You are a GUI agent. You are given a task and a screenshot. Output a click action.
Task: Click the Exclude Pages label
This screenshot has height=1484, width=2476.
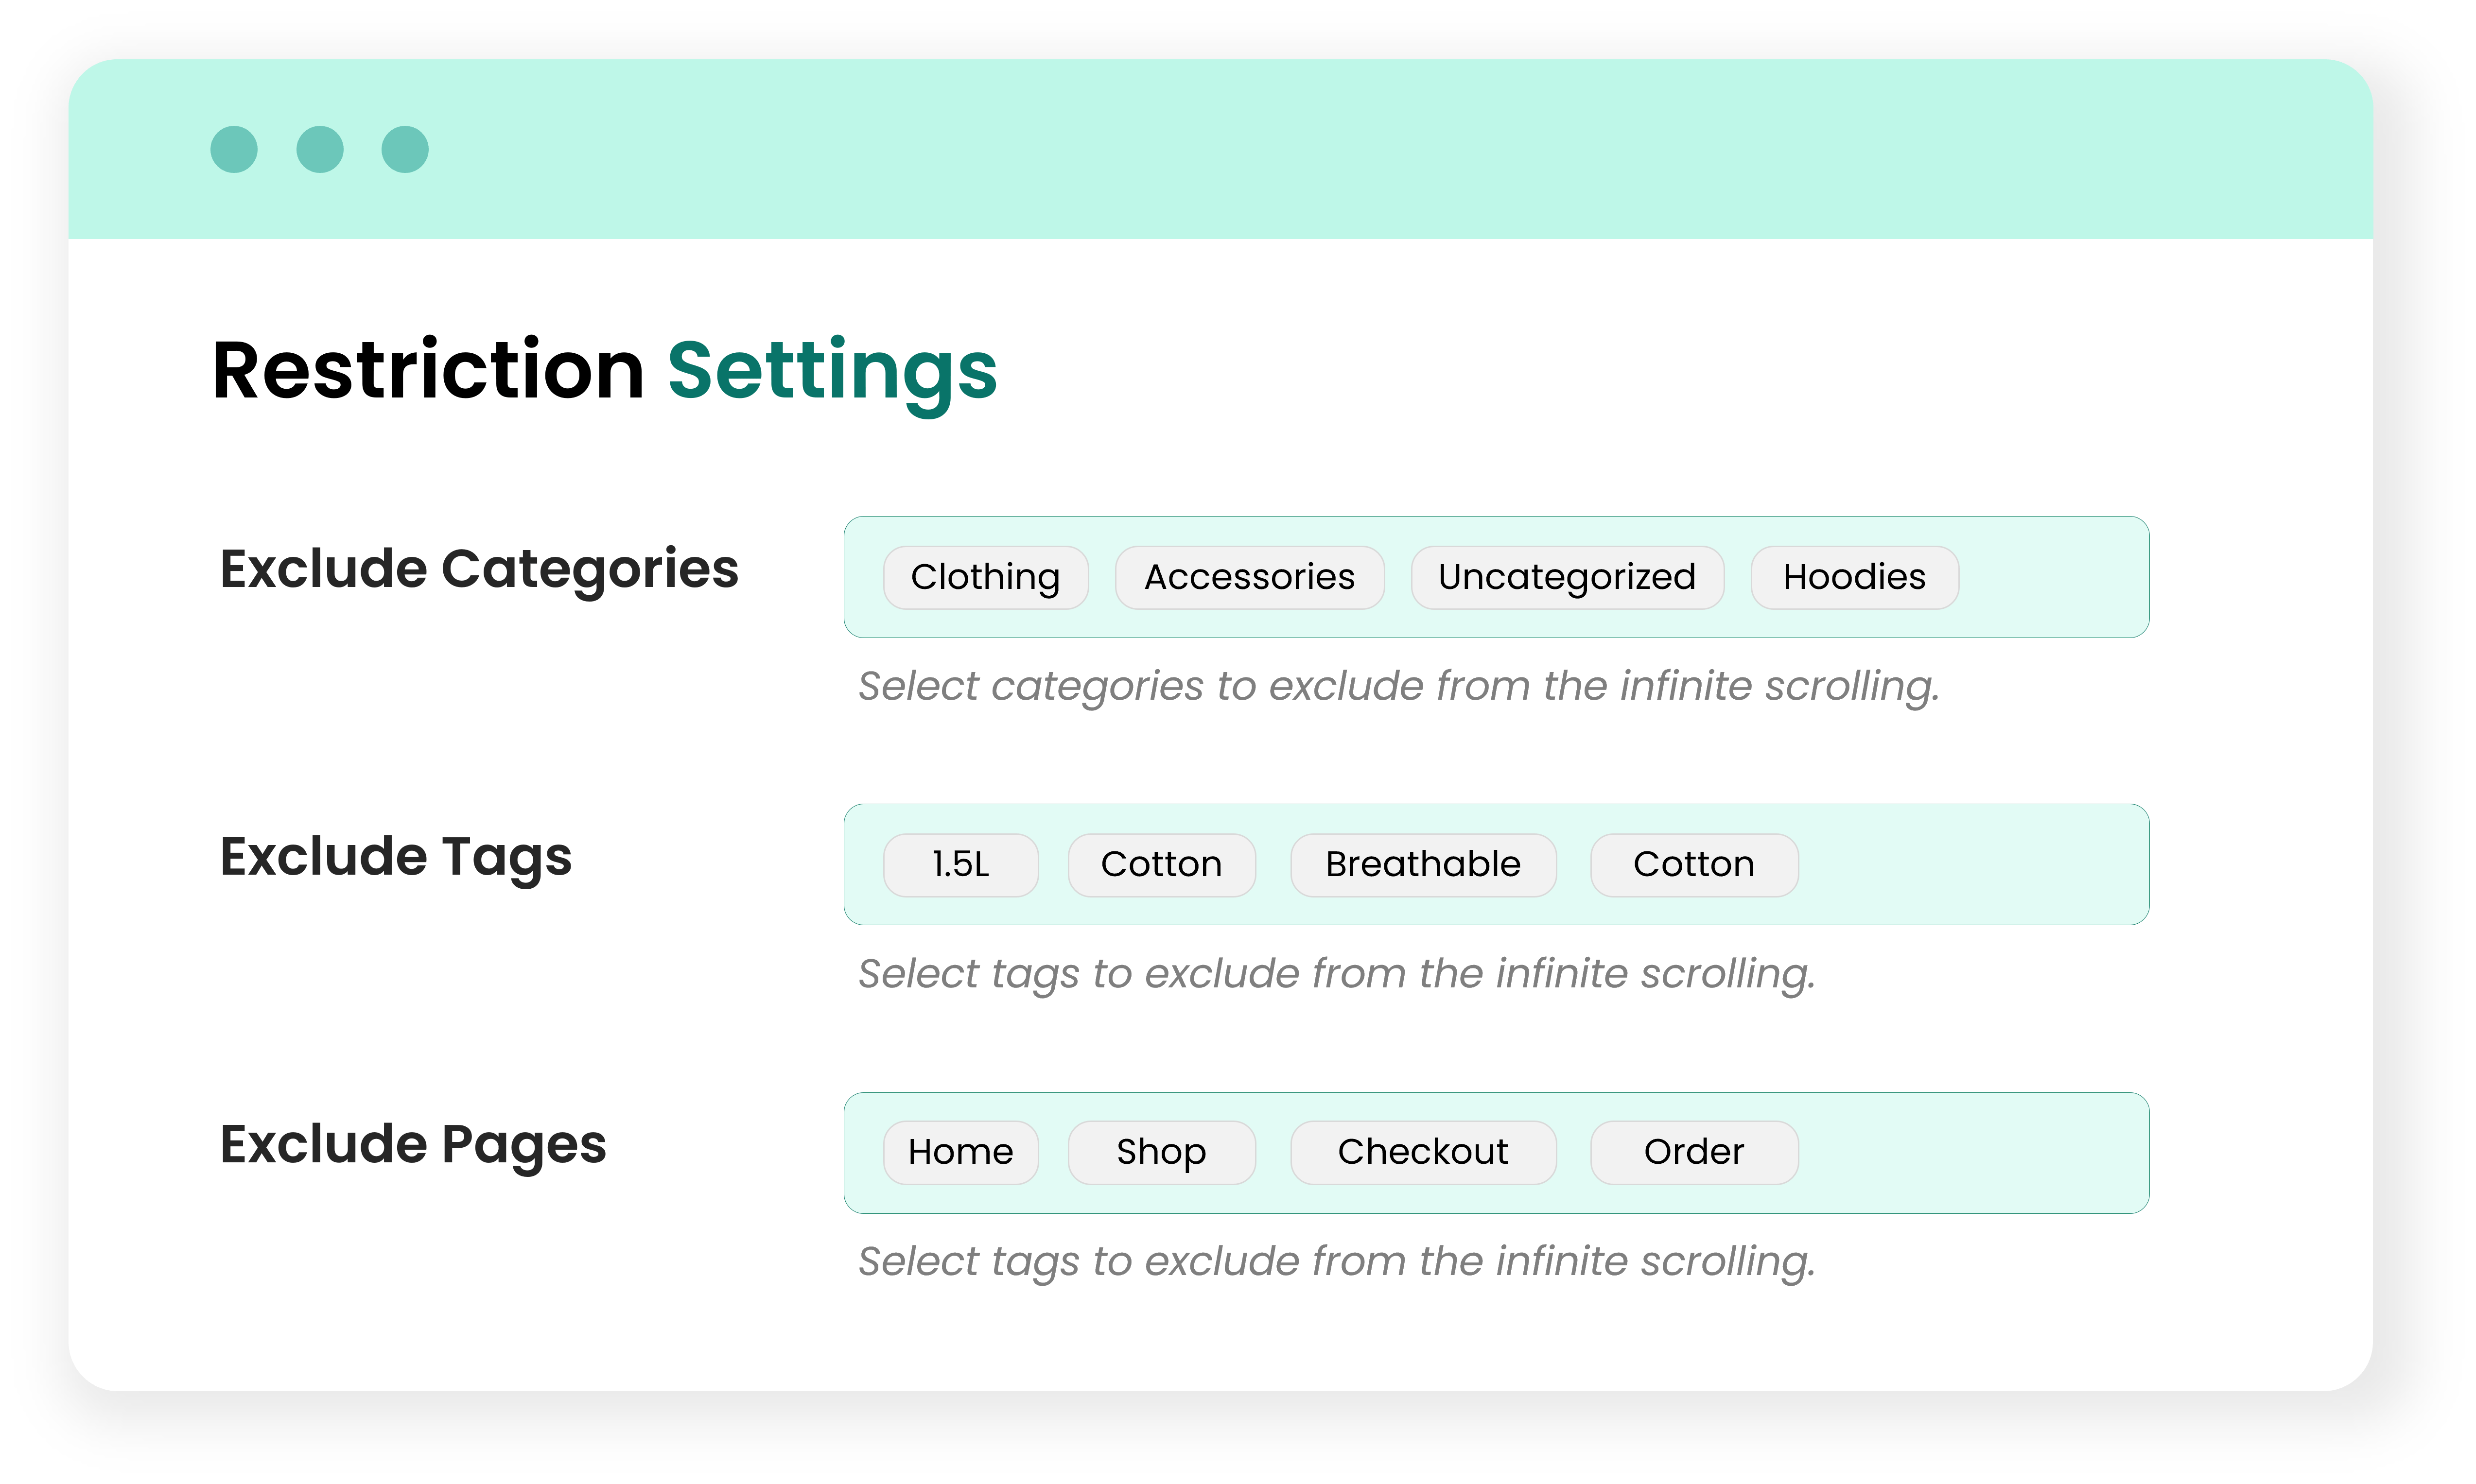(413, 1144)
